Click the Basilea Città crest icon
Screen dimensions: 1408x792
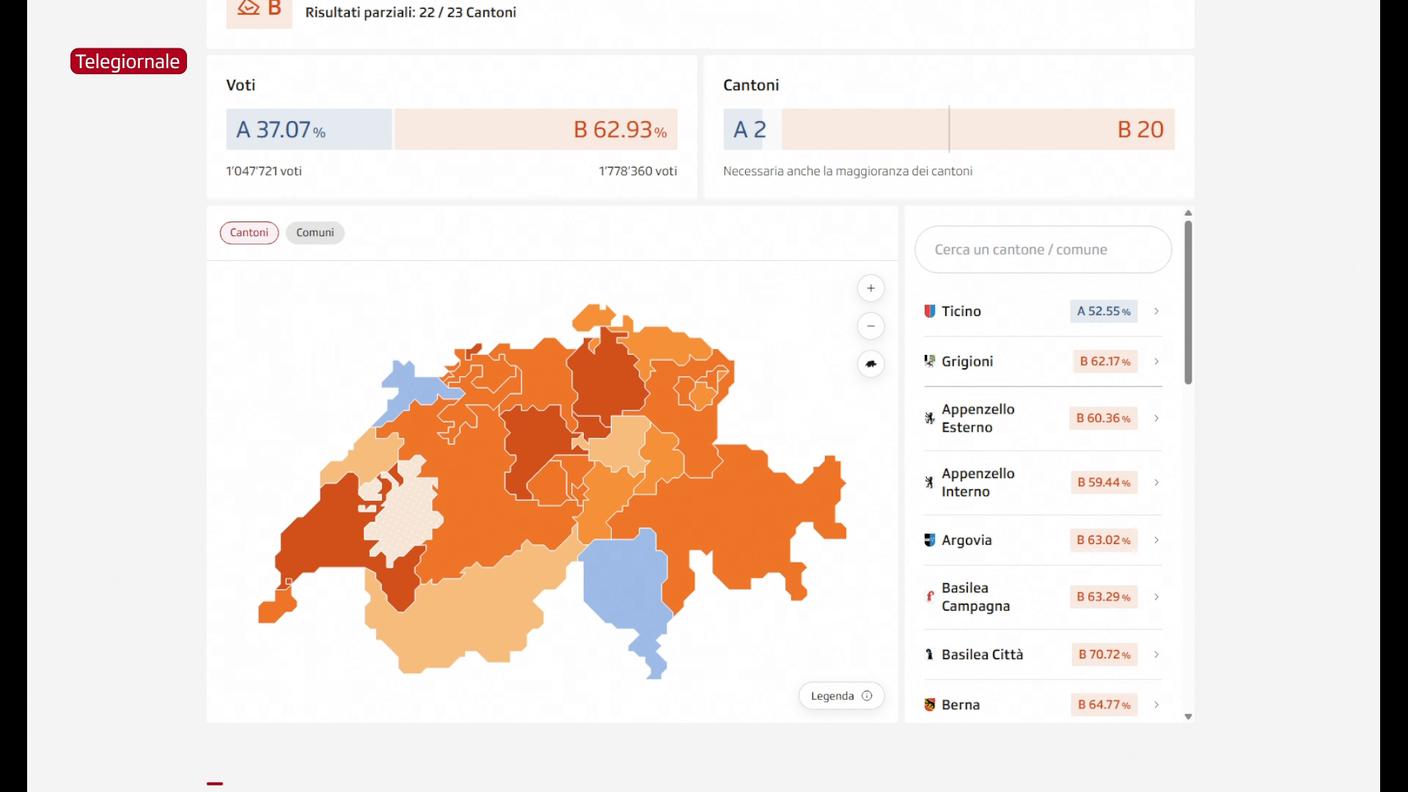click(929, 655)
